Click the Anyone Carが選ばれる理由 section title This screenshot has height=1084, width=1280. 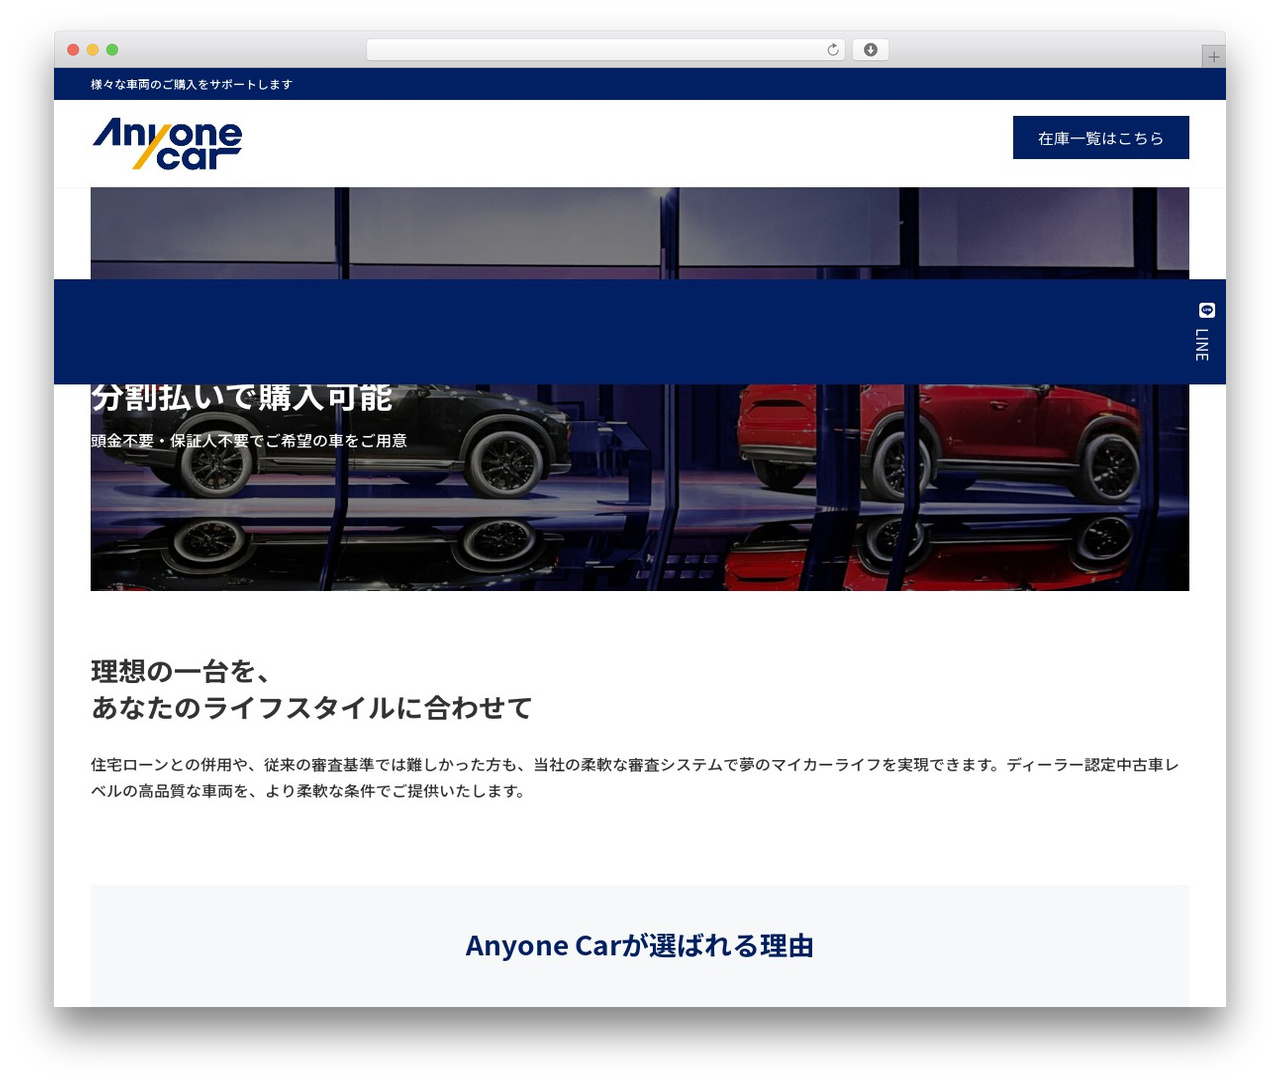[x=640, y=946]
